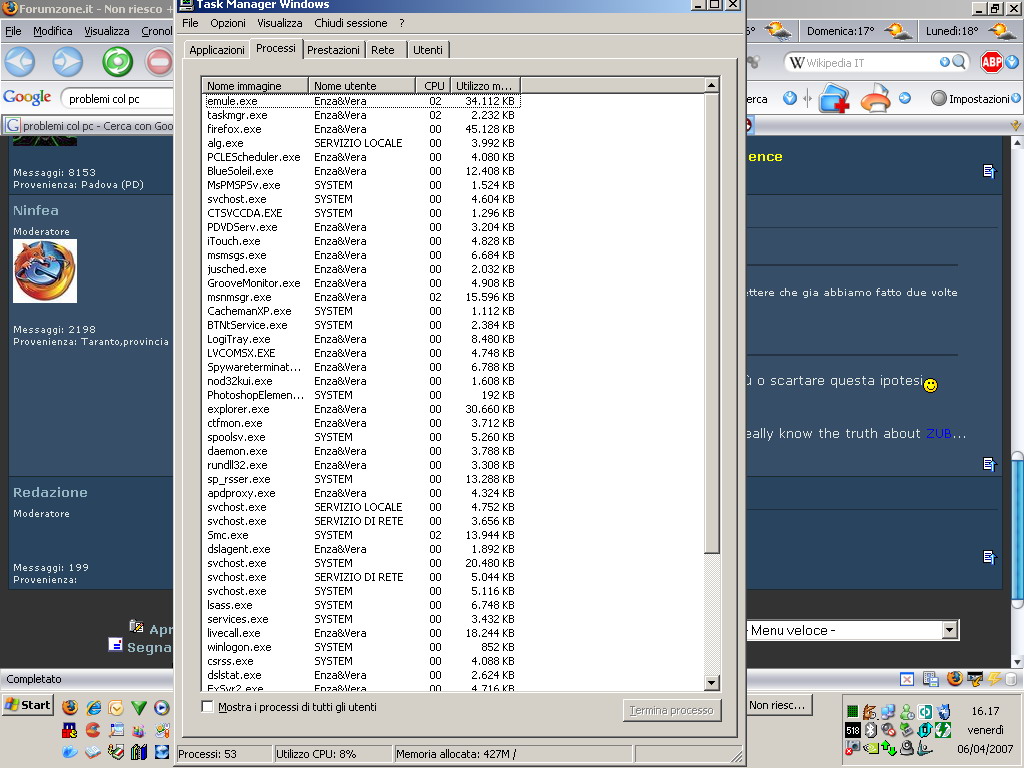Click green up-down arrows network tray icon
This screenshot has height=768, width=1024.
pos(889,748)
